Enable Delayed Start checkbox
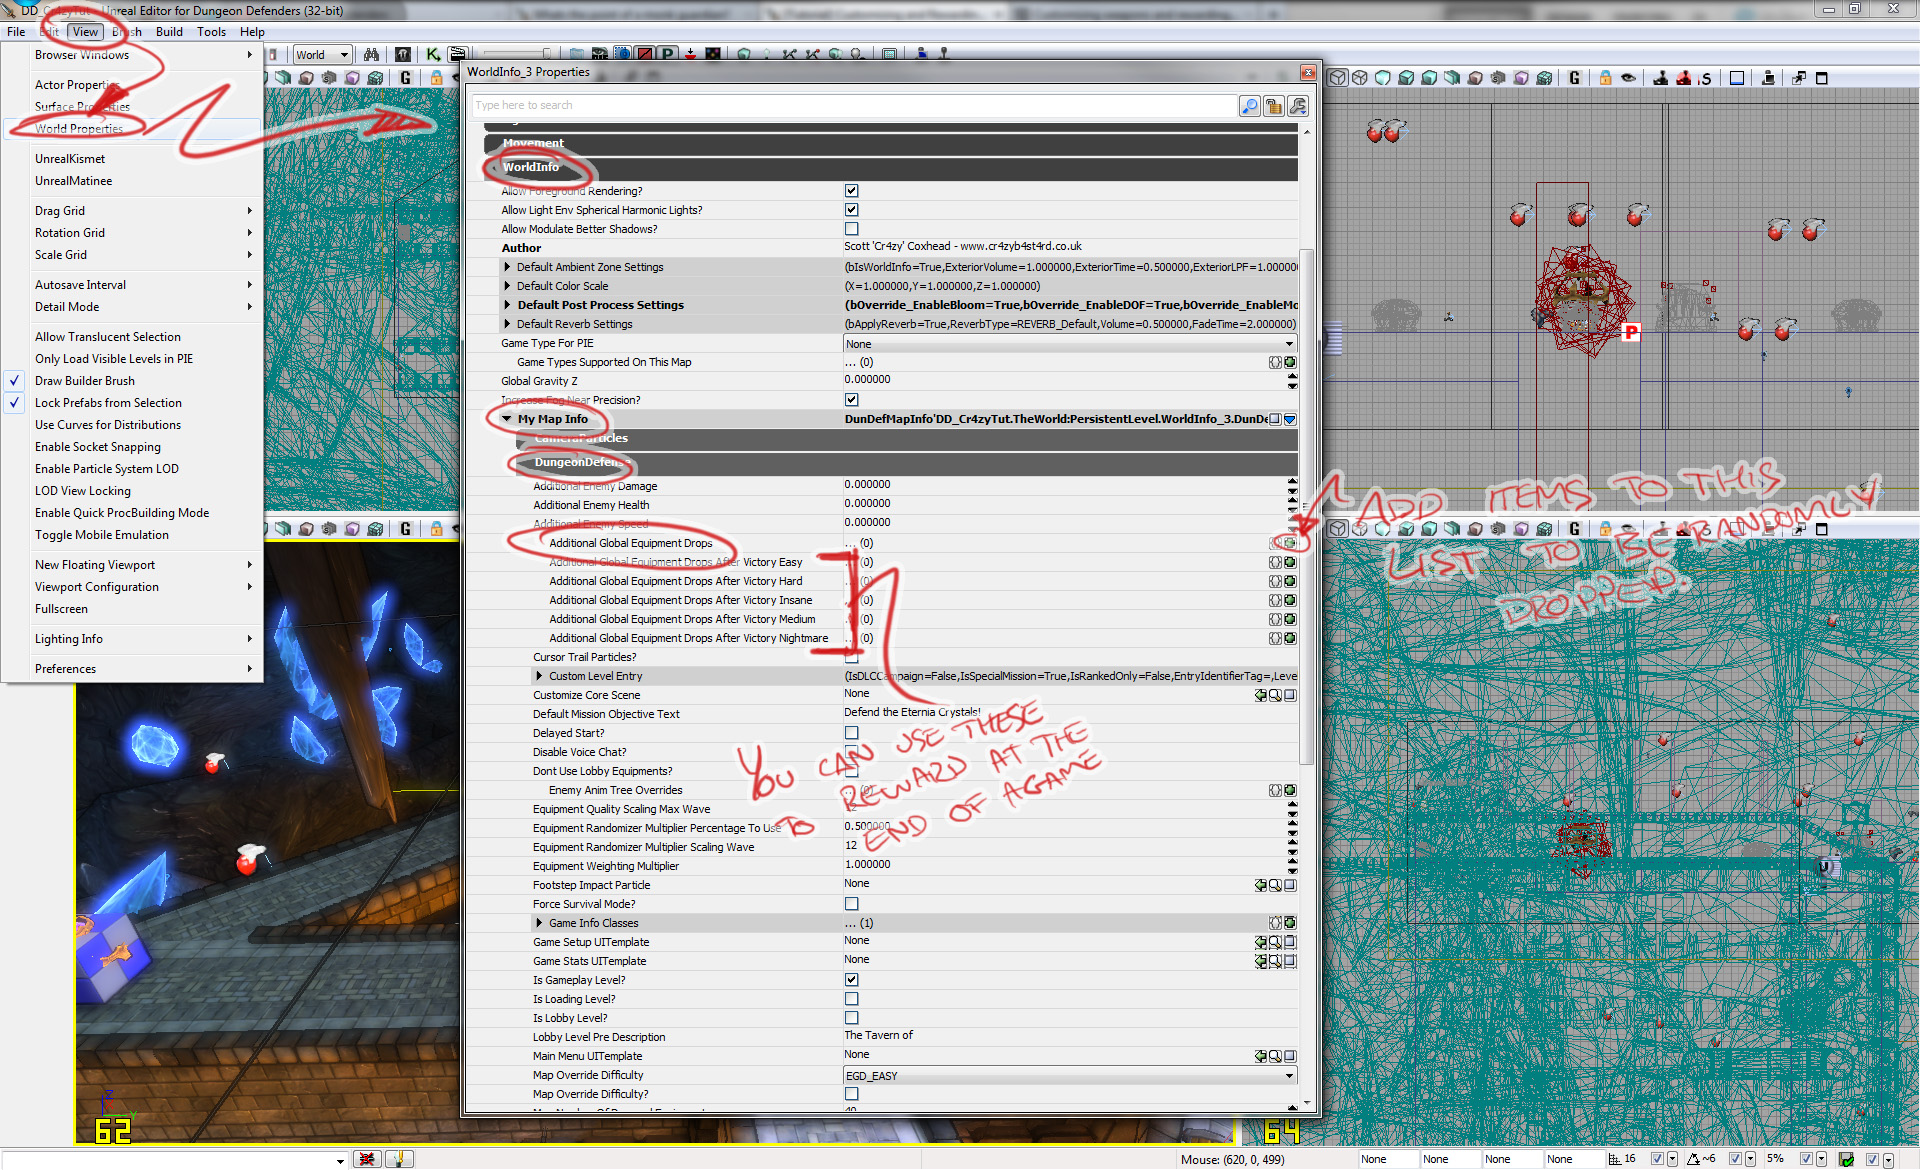 [851, 733]
